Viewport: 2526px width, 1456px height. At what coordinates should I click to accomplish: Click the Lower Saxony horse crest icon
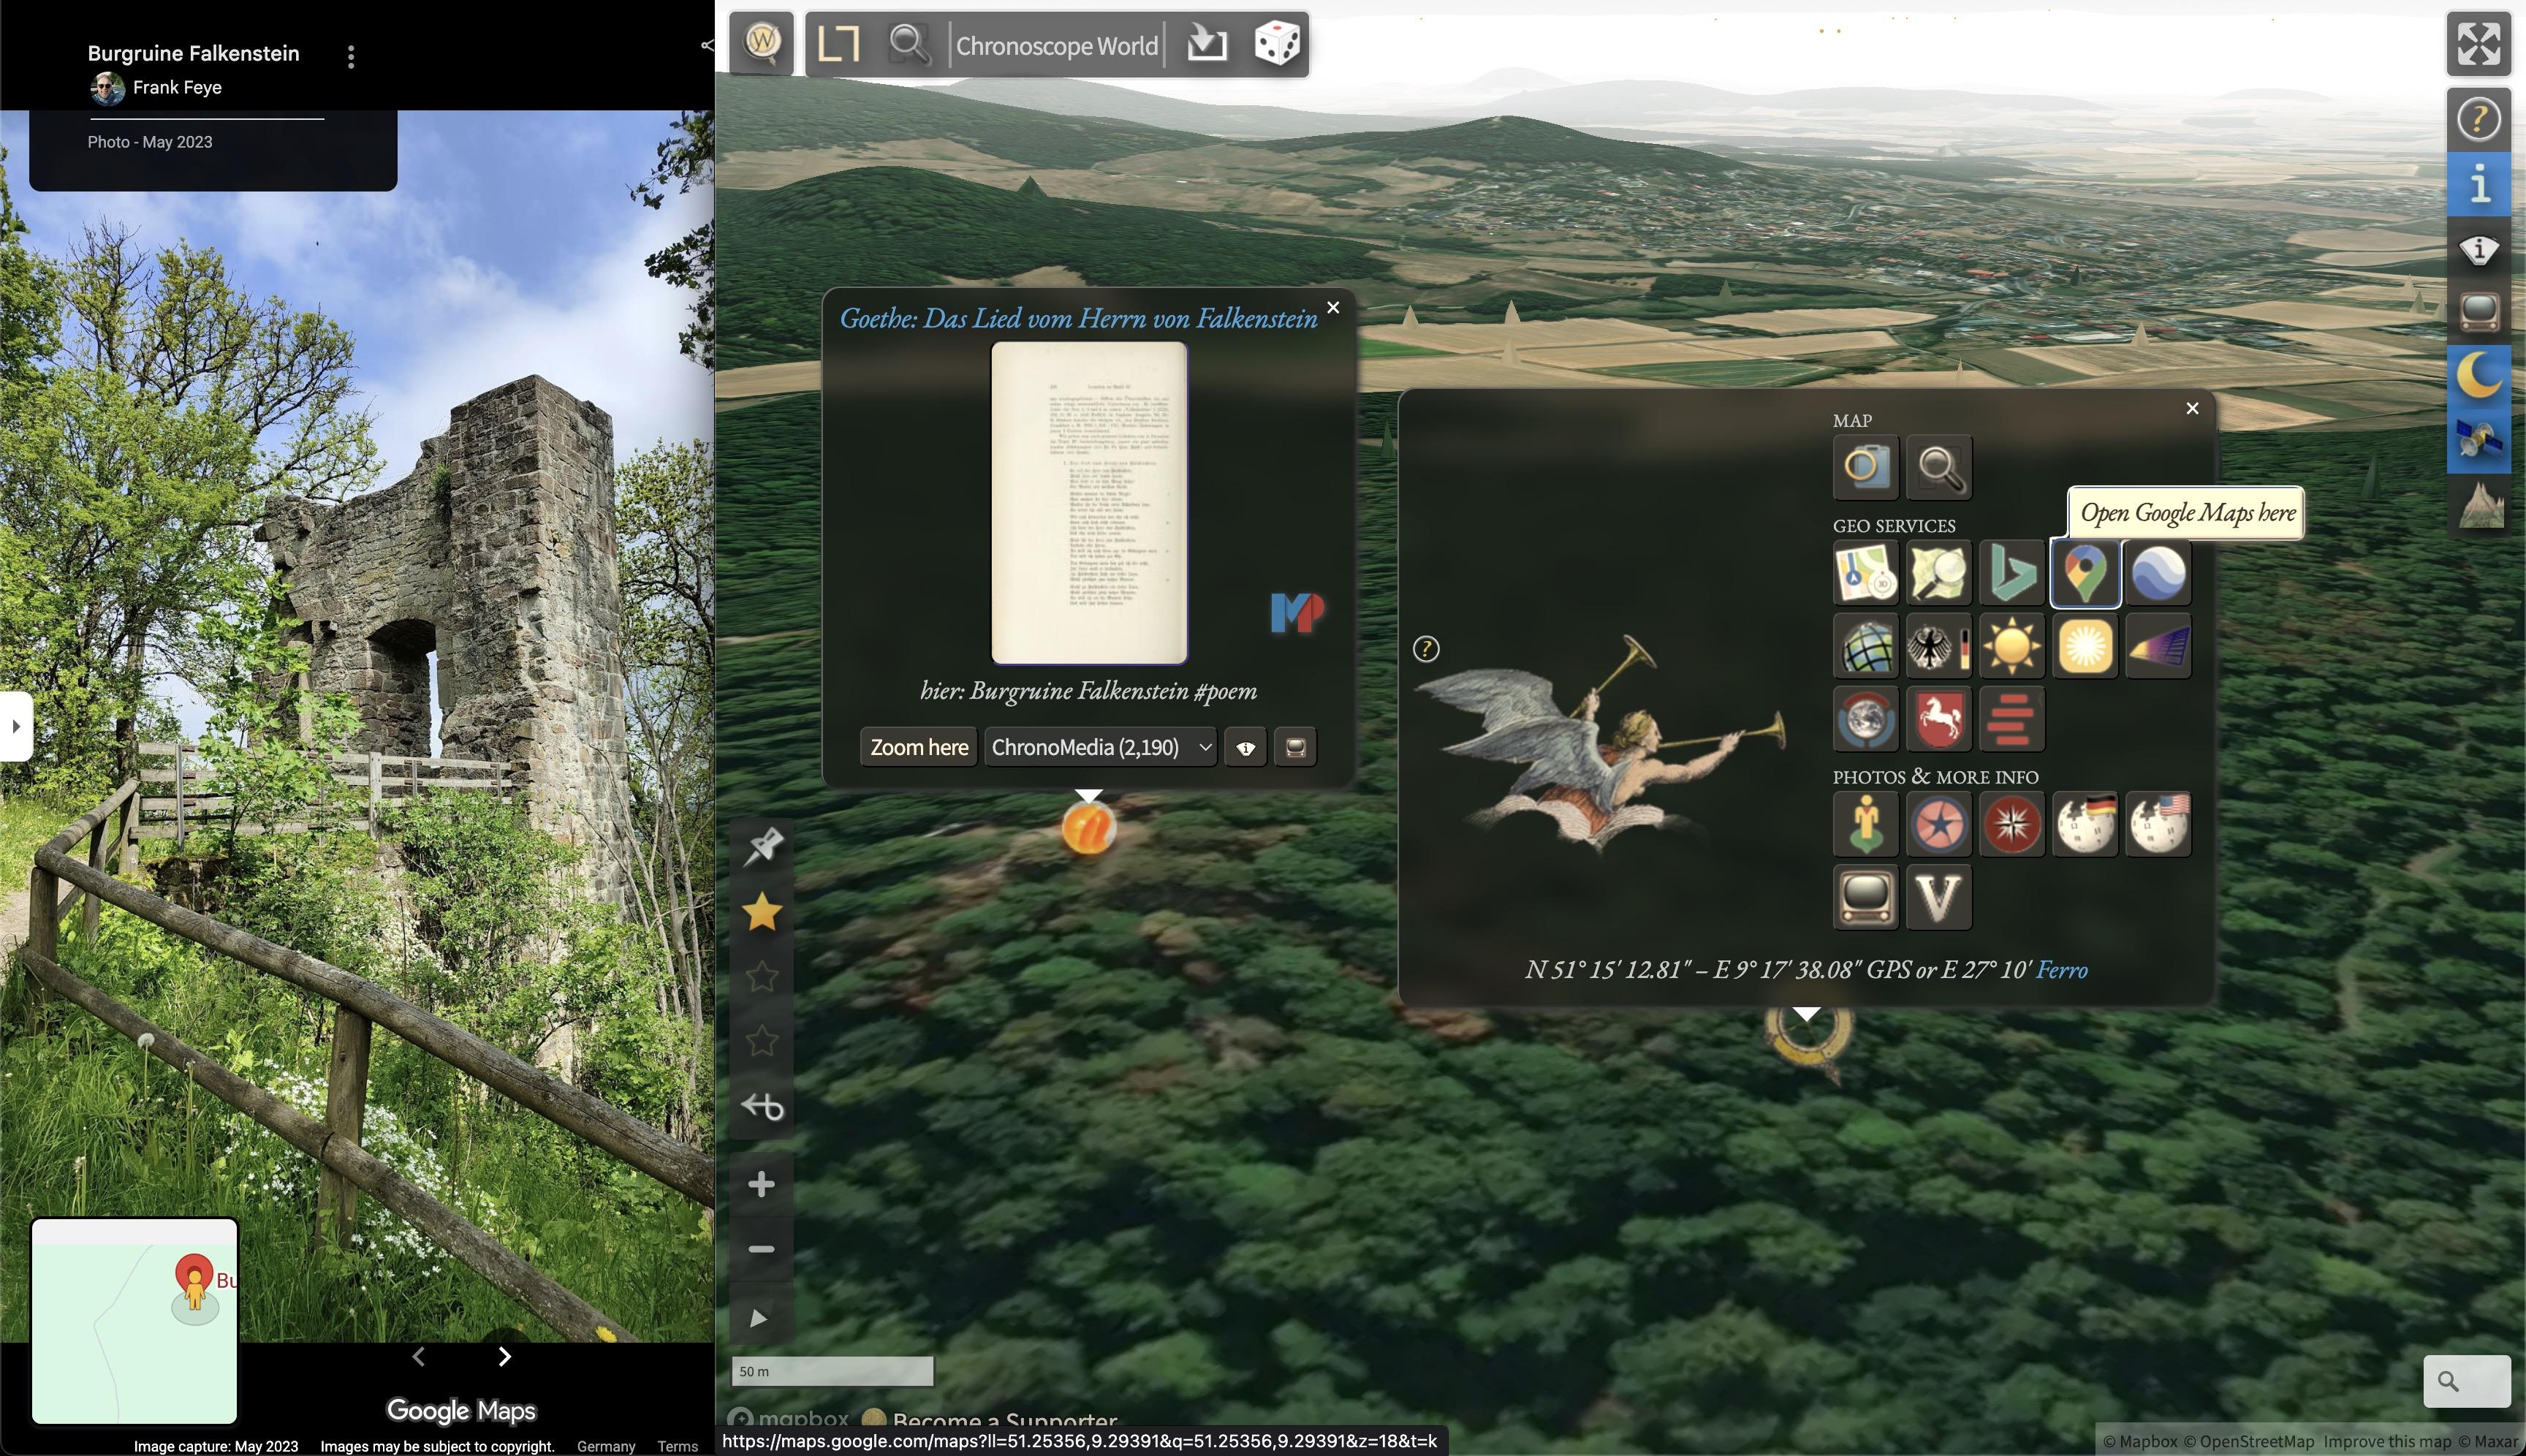pyautogui.click(x=1938, y=719)
